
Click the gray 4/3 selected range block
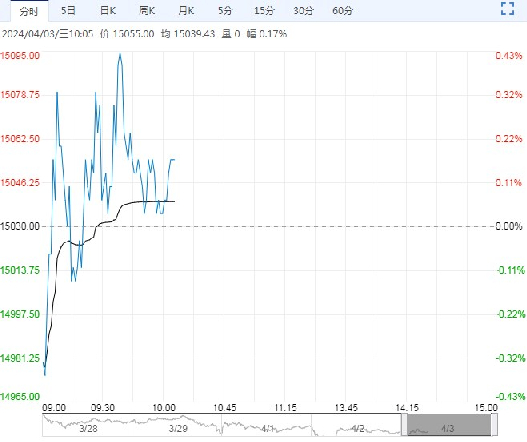(x=449, y=425)
